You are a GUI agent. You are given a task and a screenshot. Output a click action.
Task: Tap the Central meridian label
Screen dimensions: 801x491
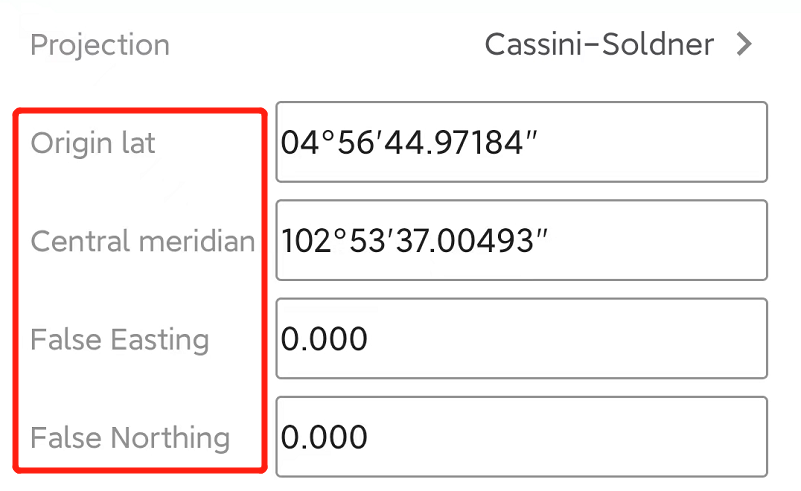pos(142,241)
